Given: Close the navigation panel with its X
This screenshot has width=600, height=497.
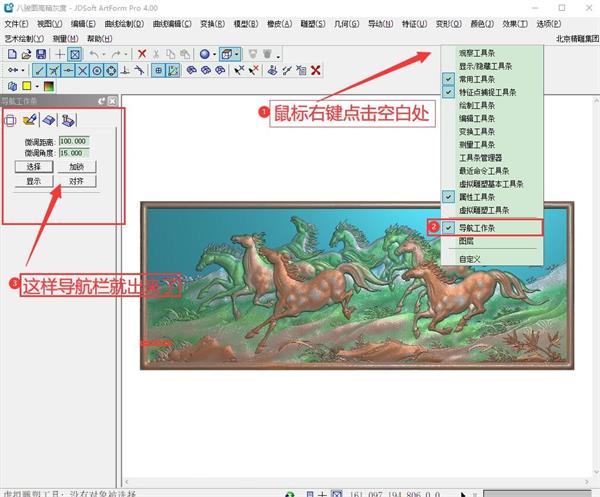Looking at the screenshot, I should (112, 101).
